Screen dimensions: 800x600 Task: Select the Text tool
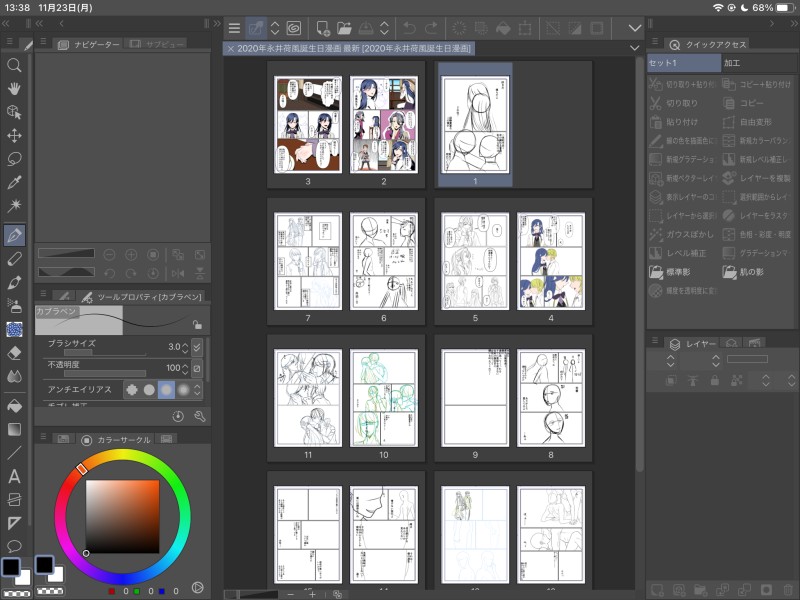pos(14,476)
